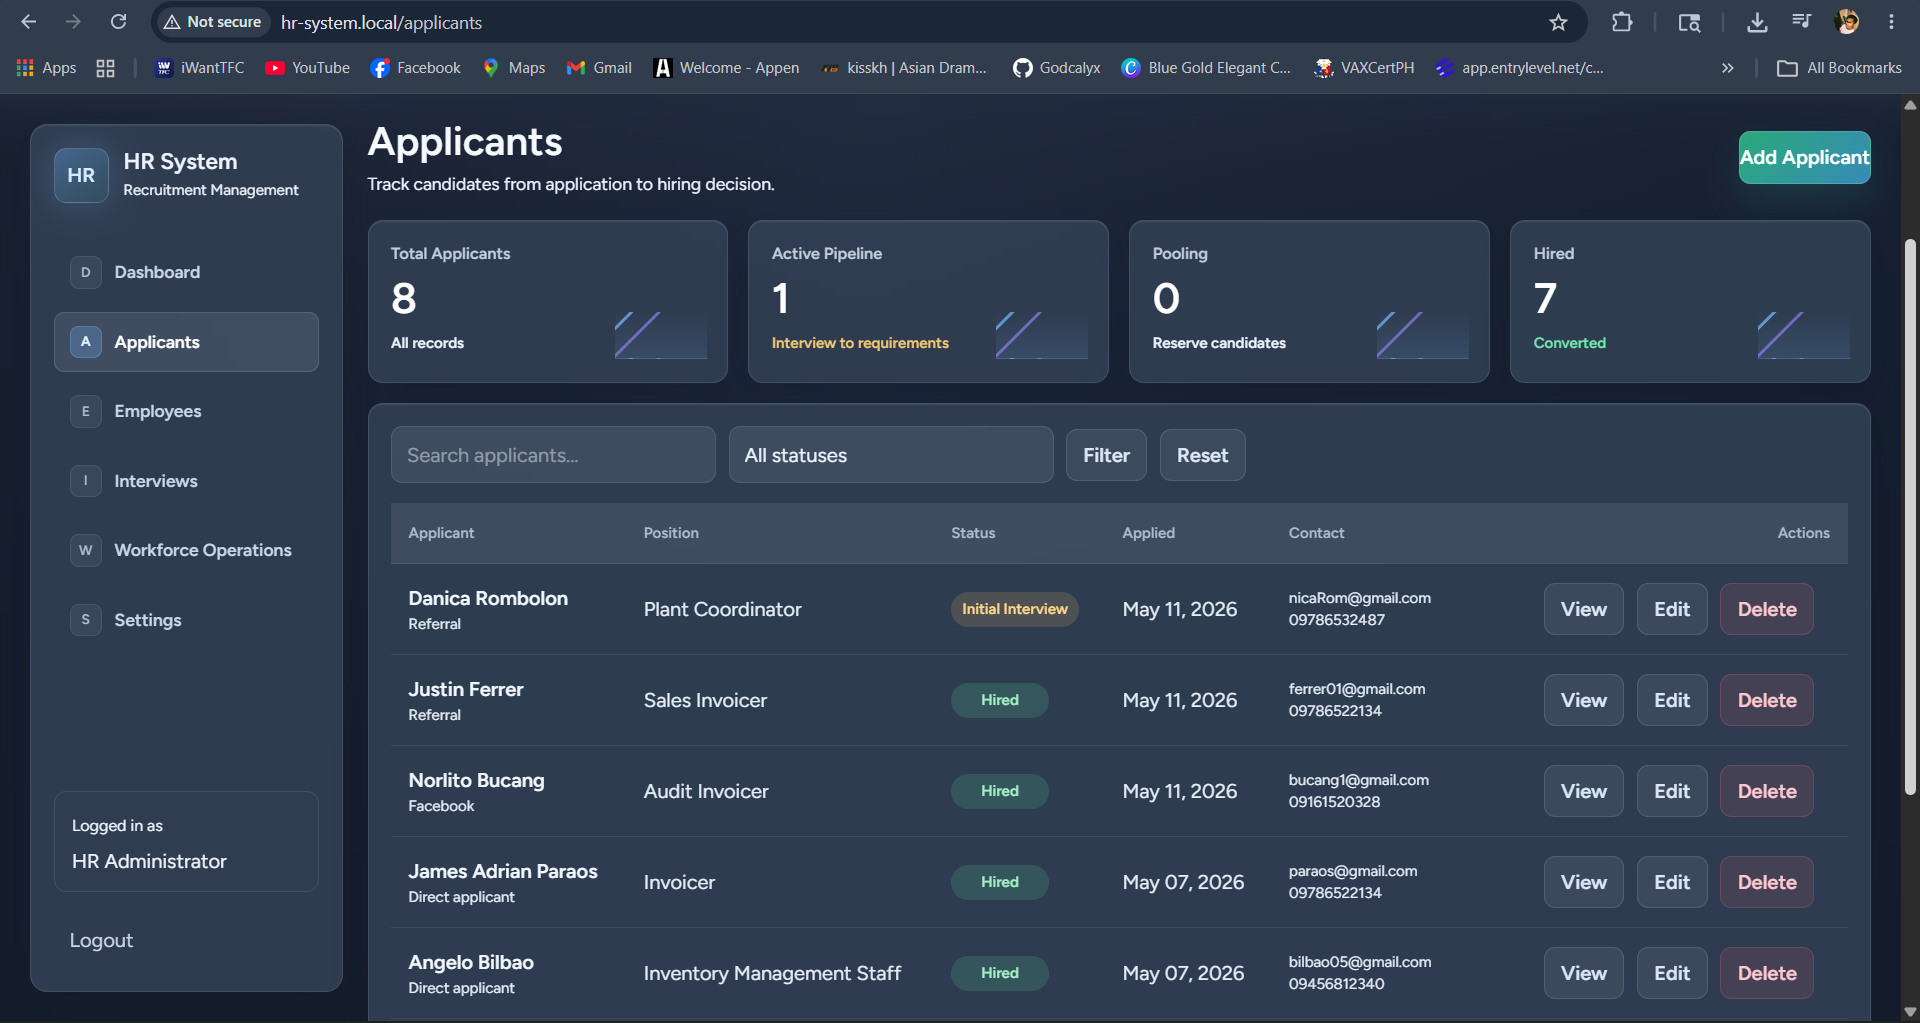Delete Norlito Bucang's applicant record

coord(1767,791)
